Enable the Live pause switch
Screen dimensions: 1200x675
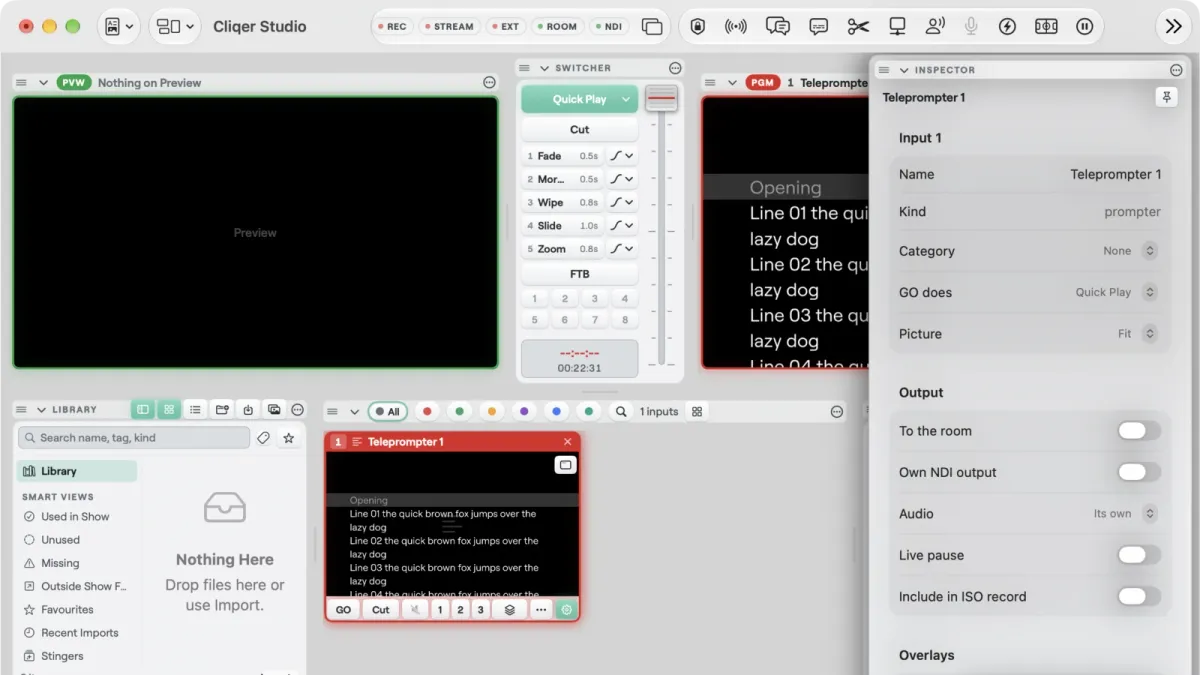[1139, 555]
